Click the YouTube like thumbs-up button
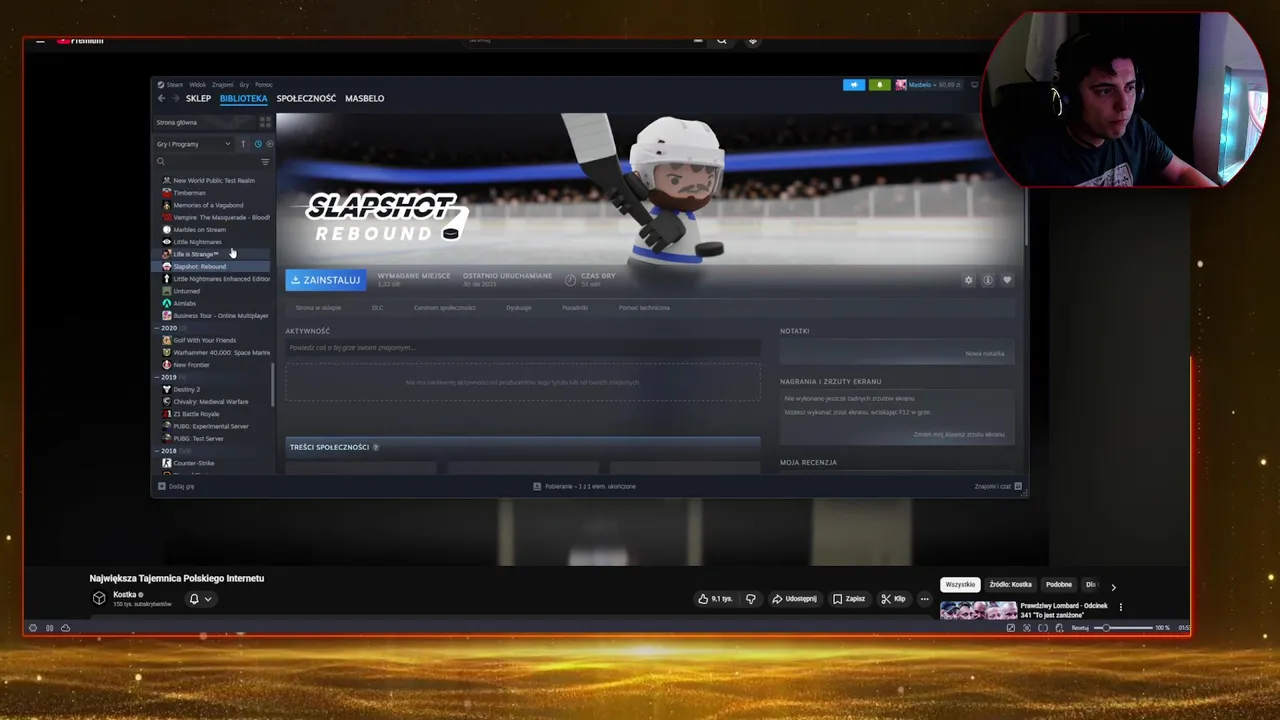Image resolution: width=1280 pixels, height=720 pixels. [715, 599]
